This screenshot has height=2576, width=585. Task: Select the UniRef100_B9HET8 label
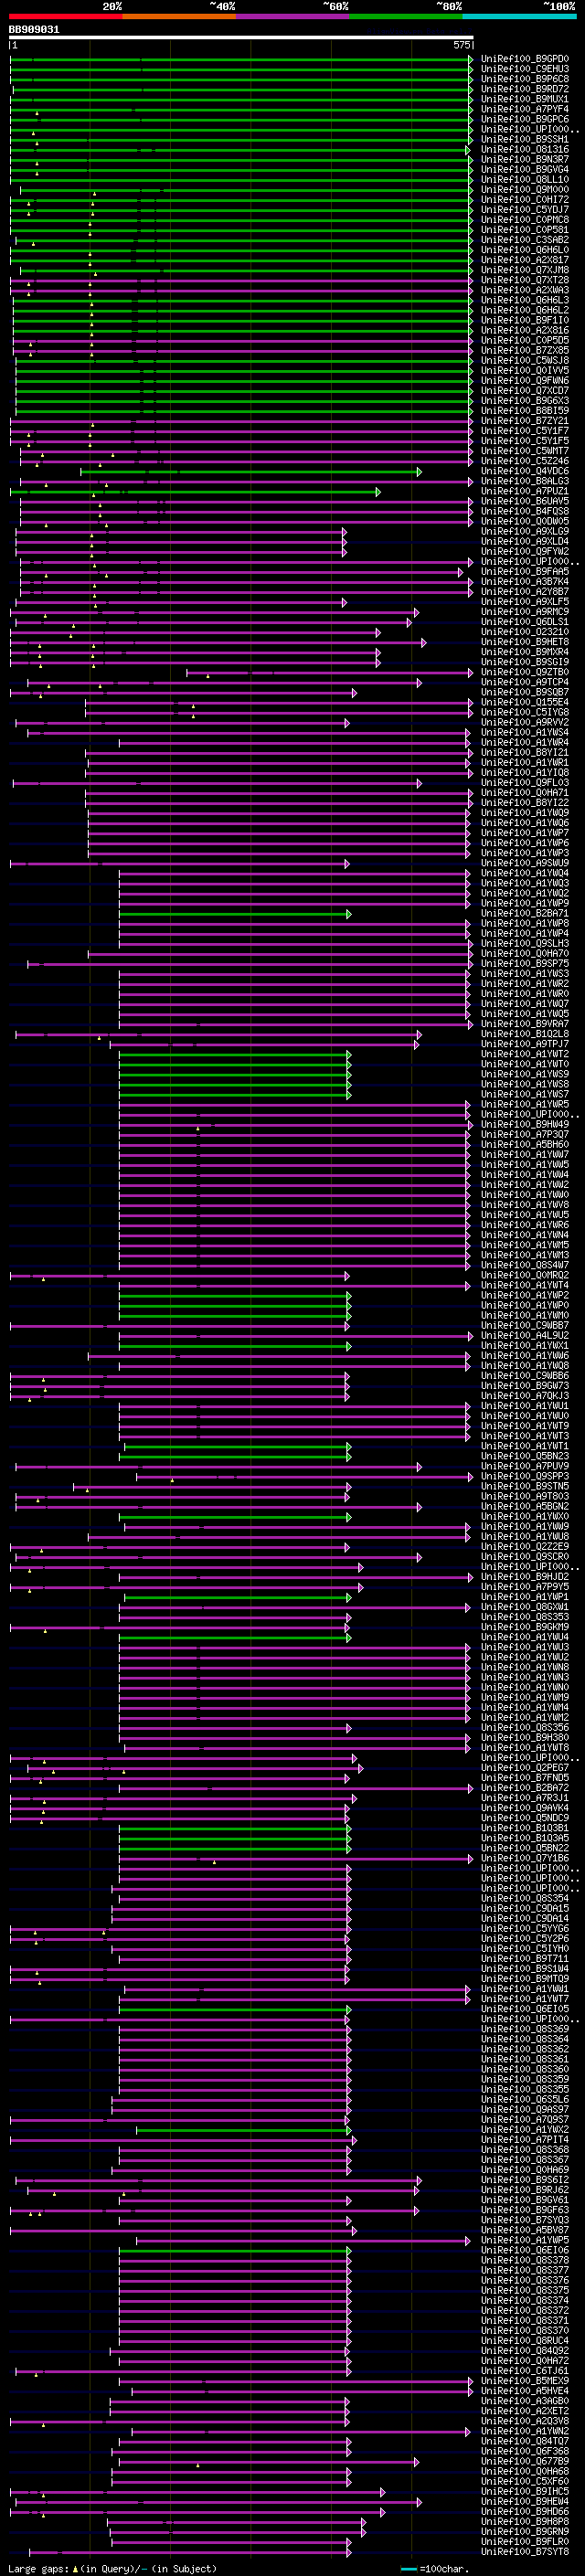click(x=525, y=642)
